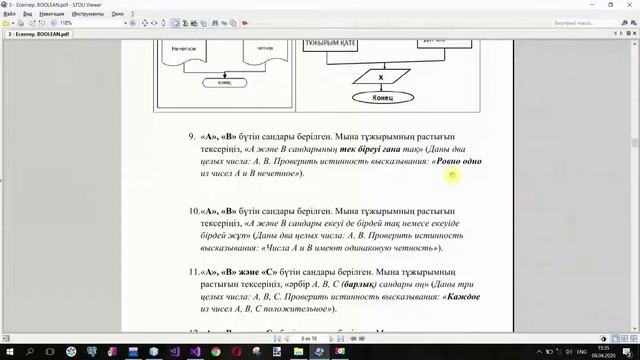Click the rotate left toolbar icon
The height and width of the screenshot is (360, 640).
coord(32,23)
